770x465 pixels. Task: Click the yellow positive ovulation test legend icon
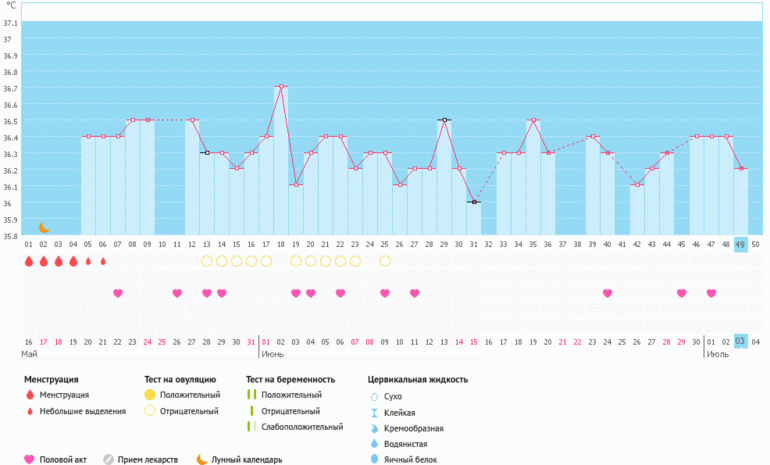[152, 395]
